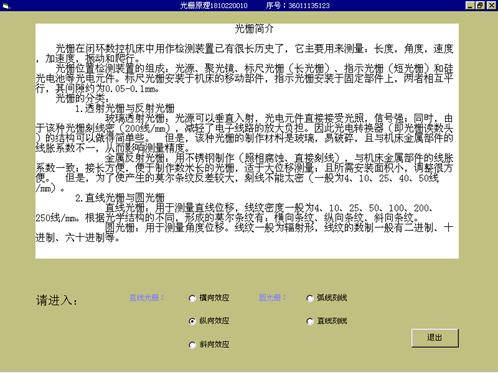
Task: Click the 退出 exit button
Action: pyautogui.click(x=435, y=338)
